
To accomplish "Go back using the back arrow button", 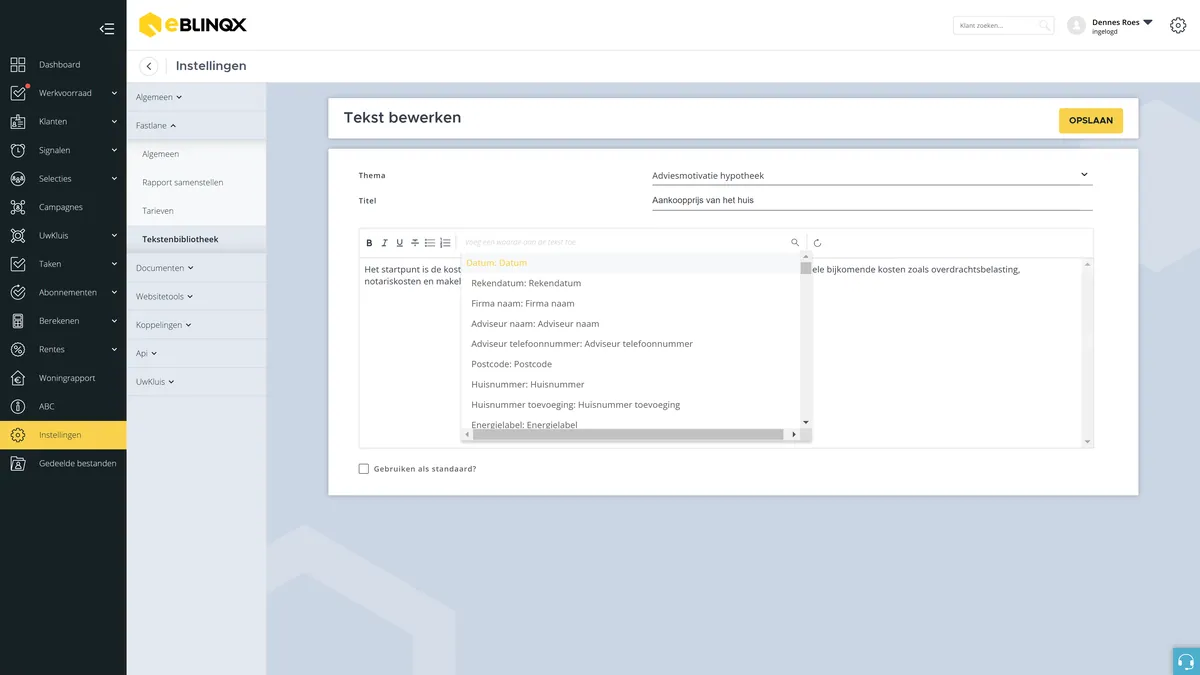I will 149,66.
